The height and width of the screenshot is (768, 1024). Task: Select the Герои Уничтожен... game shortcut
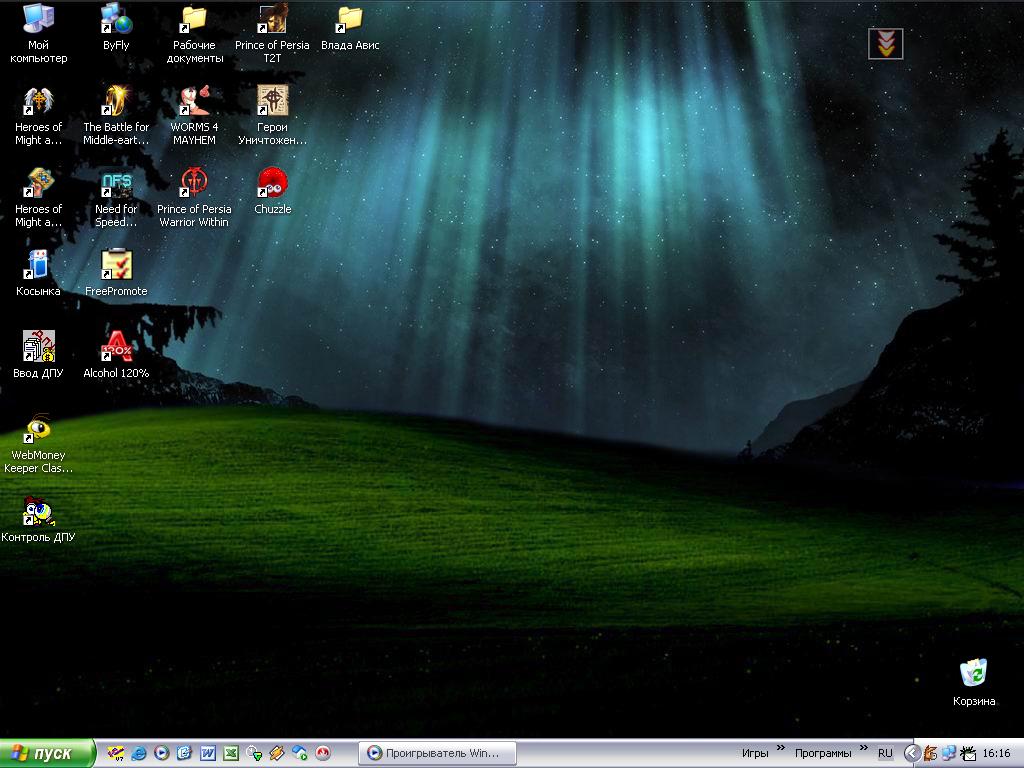click(272, 115)
